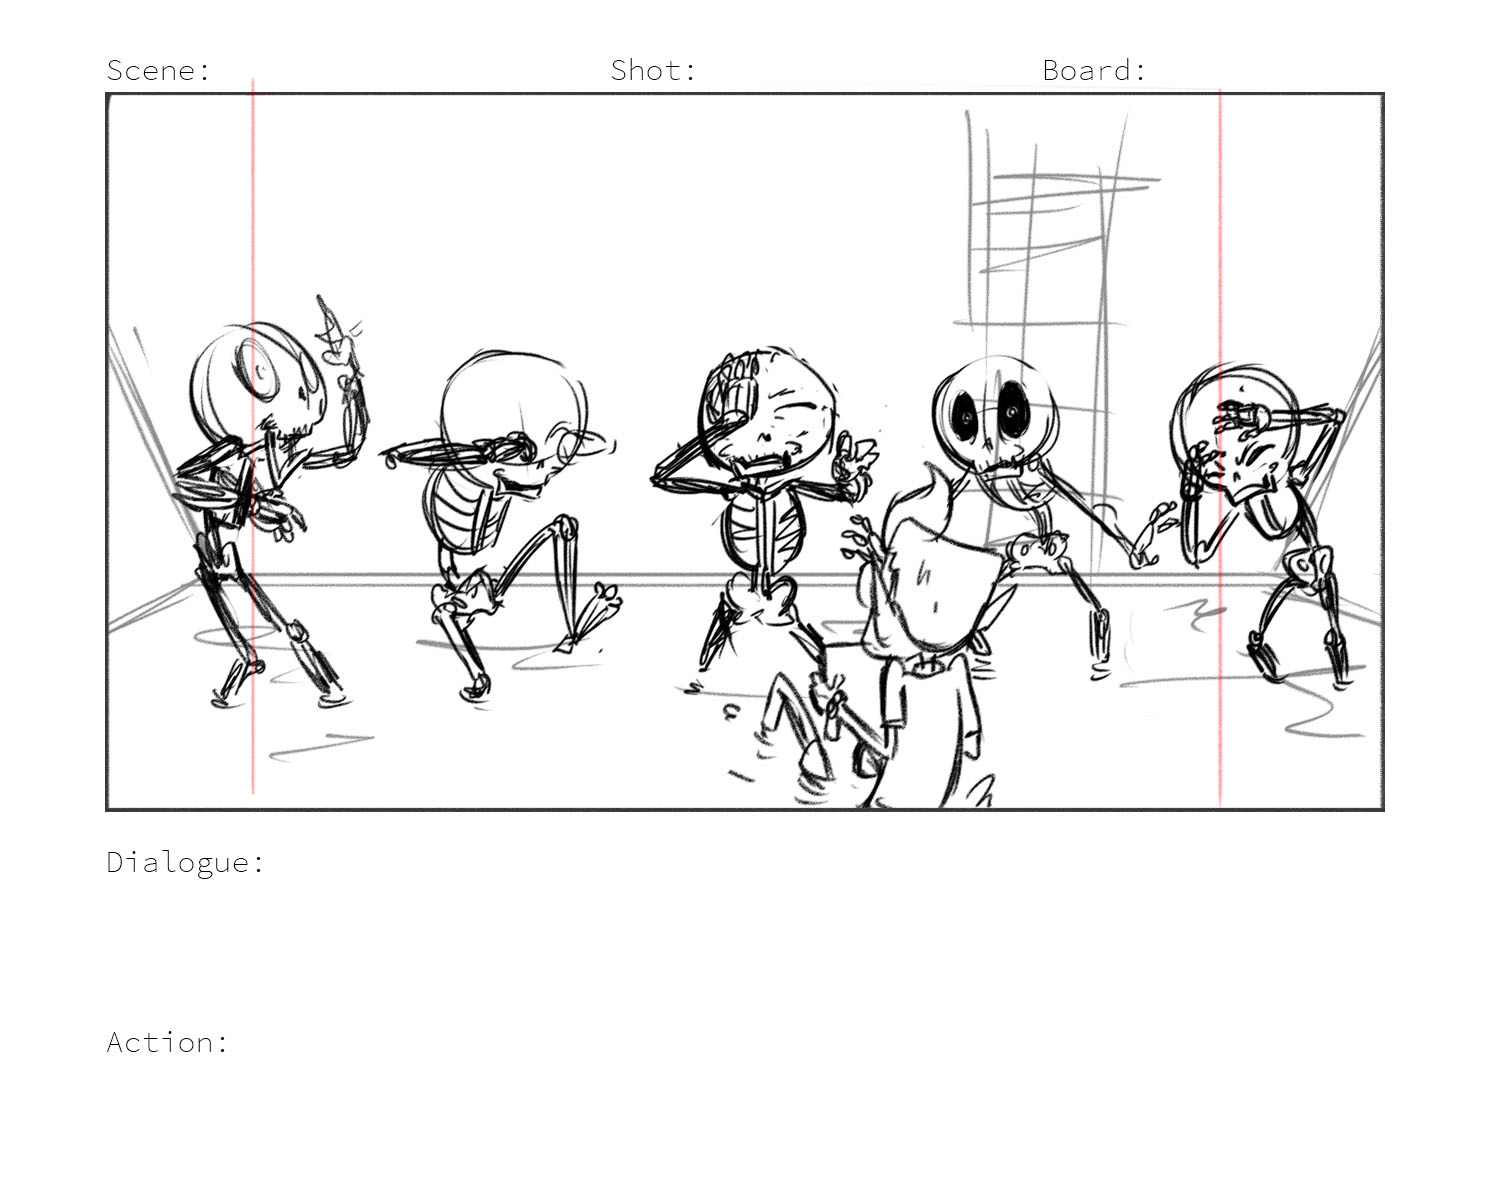Viewport: 1487px width, 1184px height.
Task: Click the "Dialogue:" label
Action: (x=186, y=862)
